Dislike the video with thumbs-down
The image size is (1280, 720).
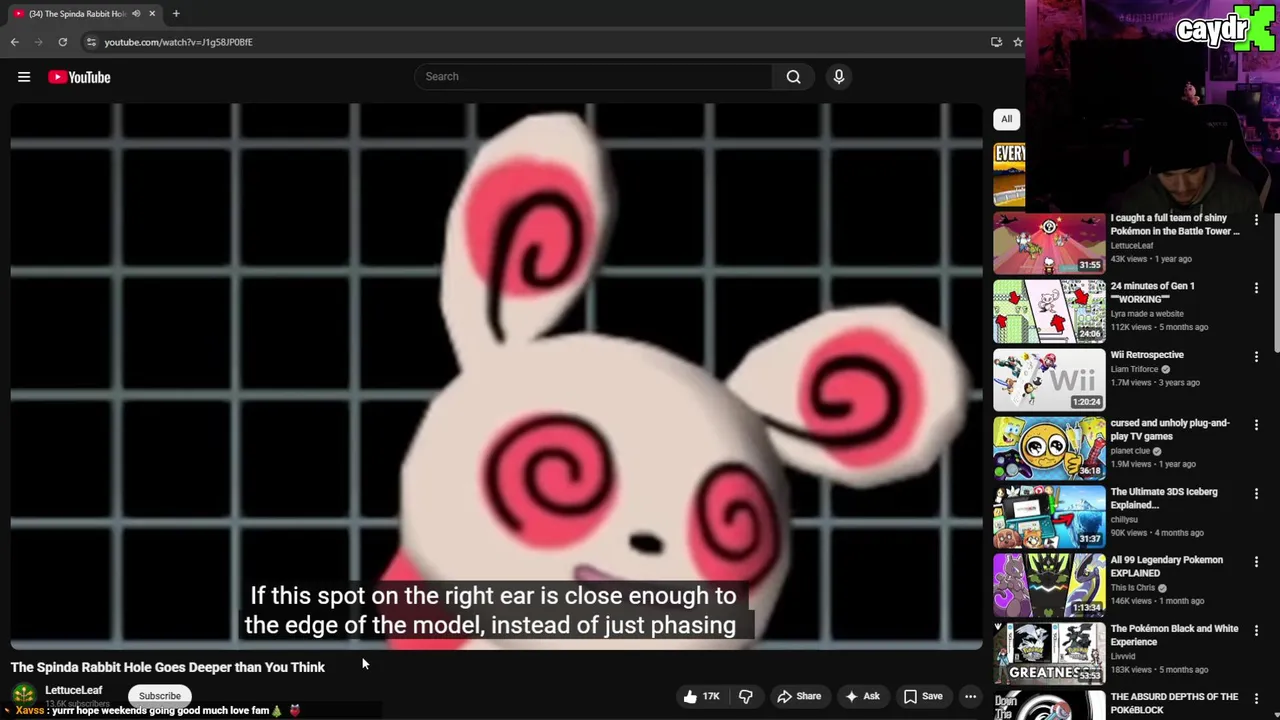tap(745, 696)
